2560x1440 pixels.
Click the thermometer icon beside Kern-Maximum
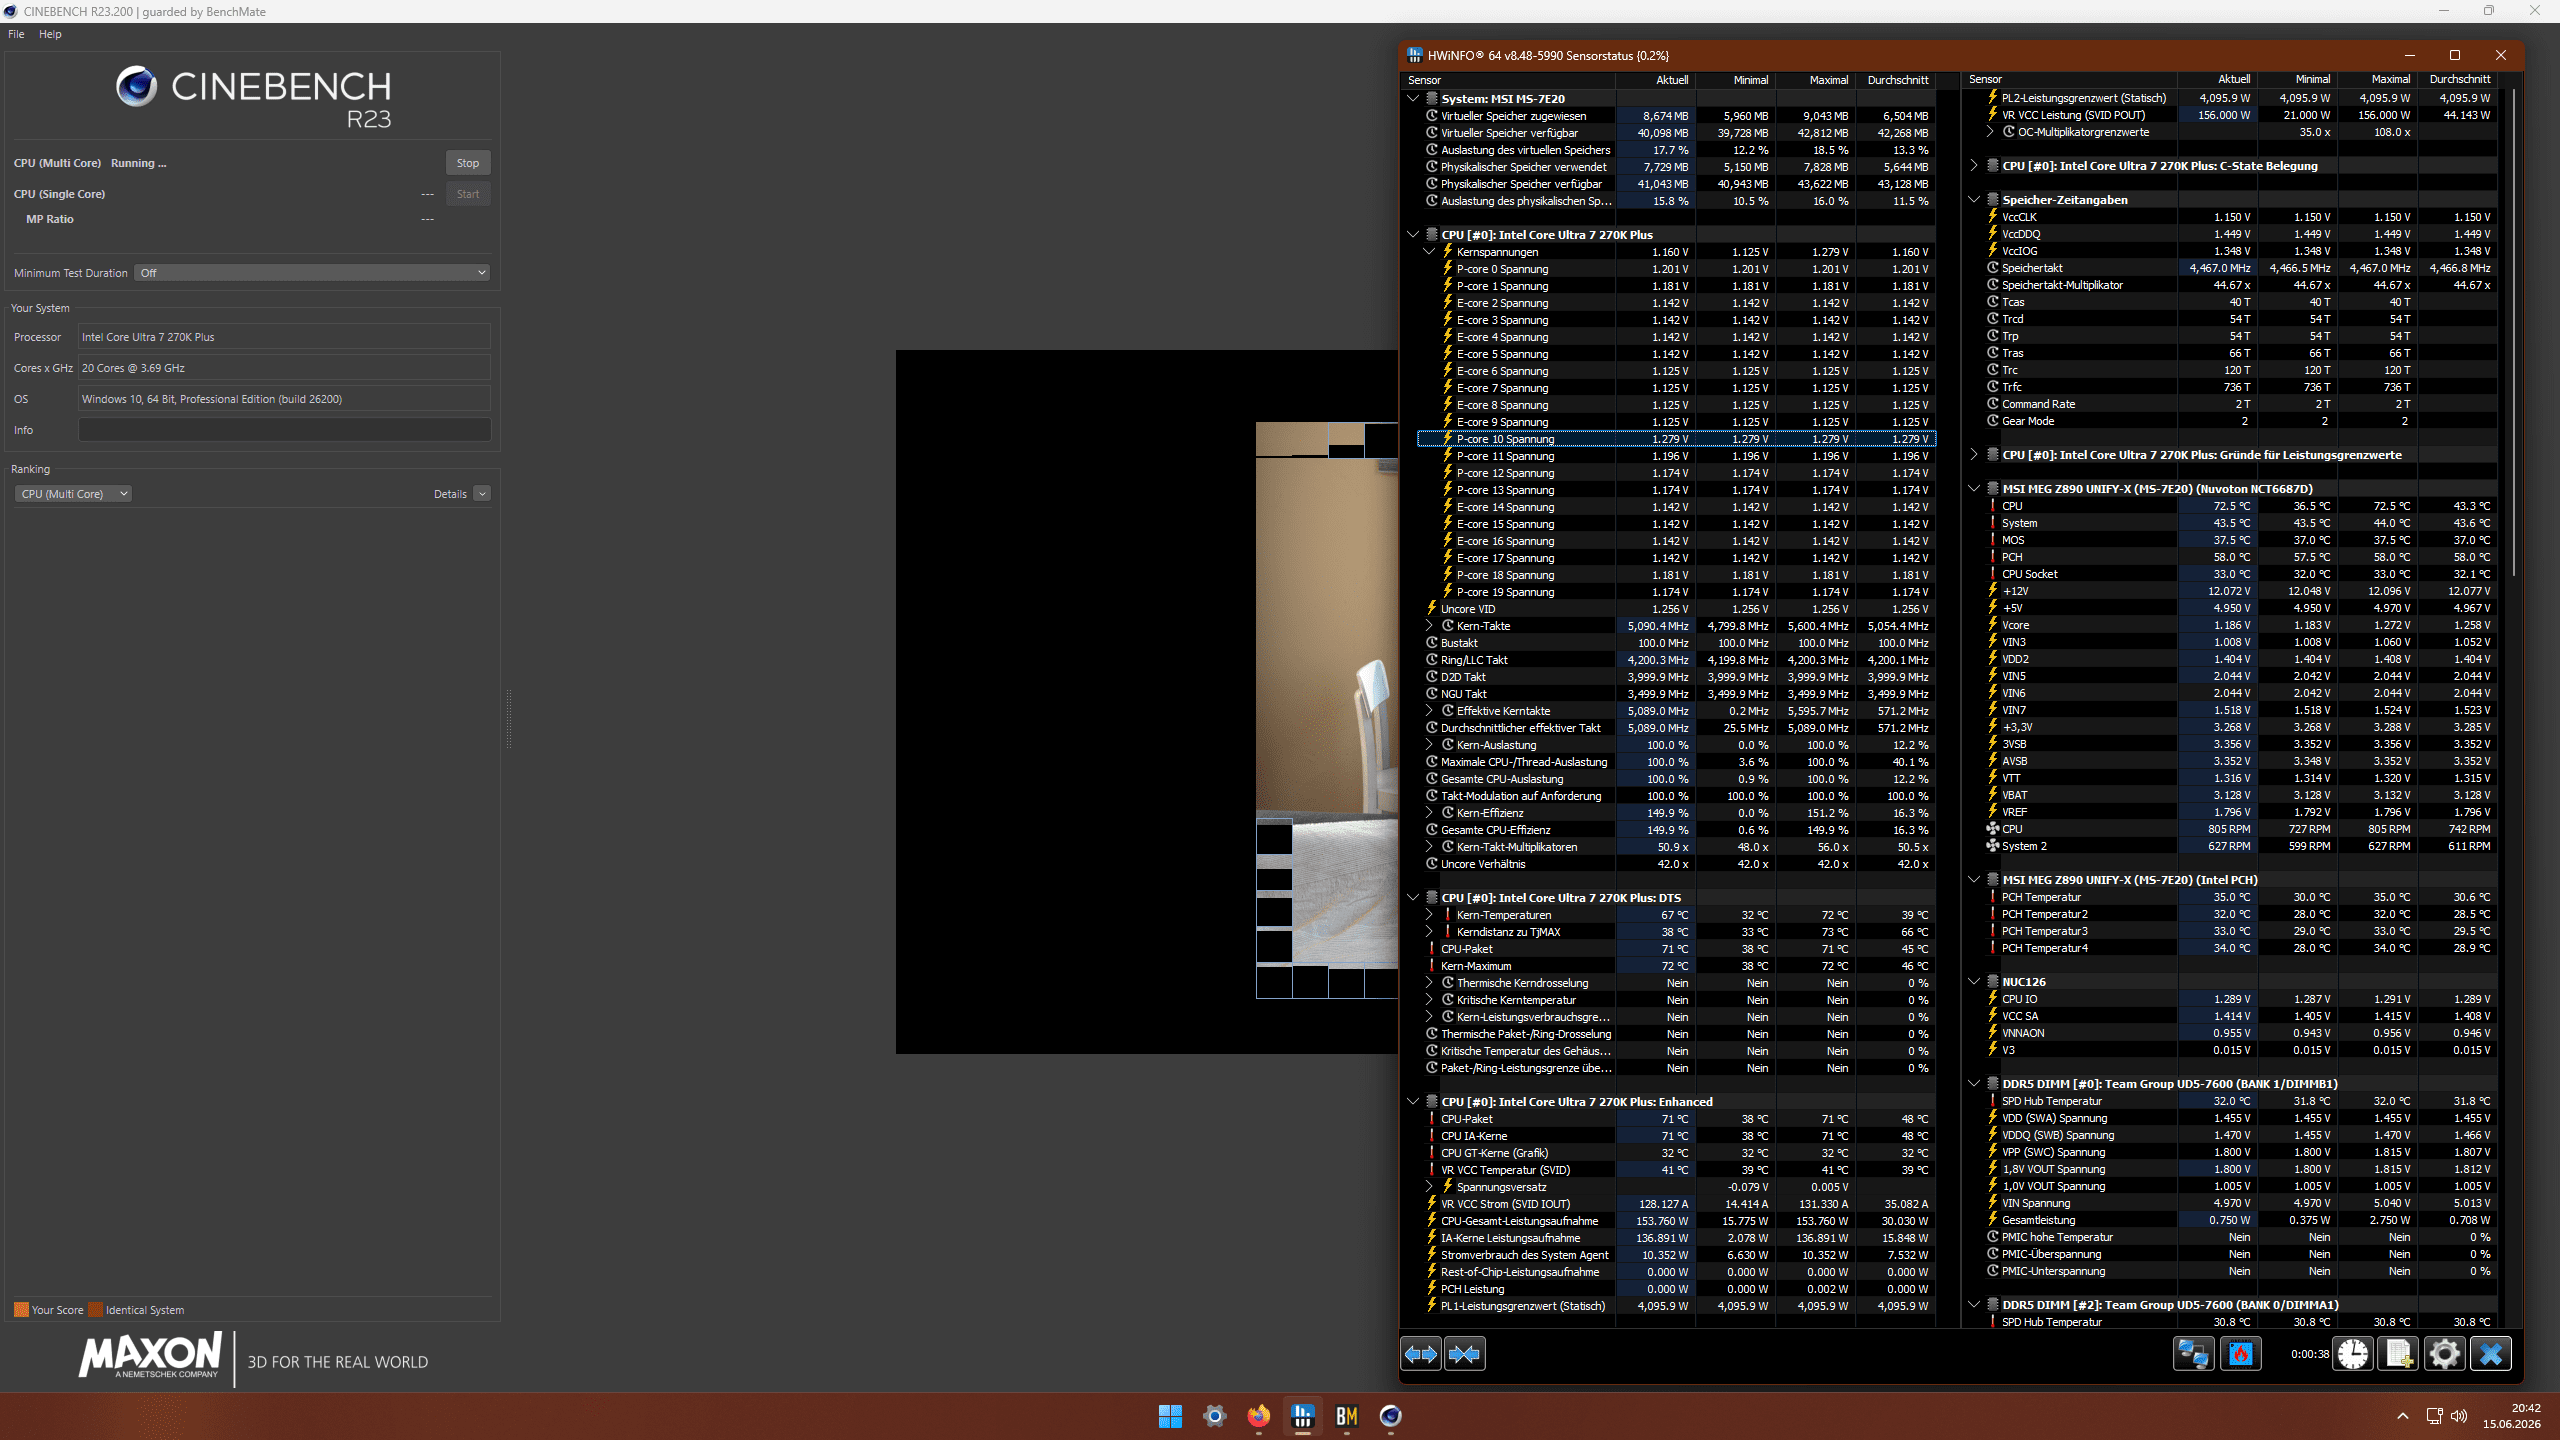pos(1432,966)
